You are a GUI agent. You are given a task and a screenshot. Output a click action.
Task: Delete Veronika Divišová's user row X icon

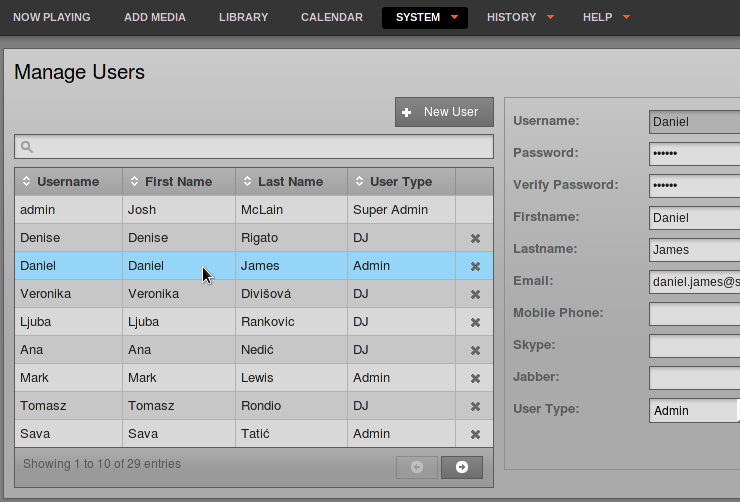point(475,294)
